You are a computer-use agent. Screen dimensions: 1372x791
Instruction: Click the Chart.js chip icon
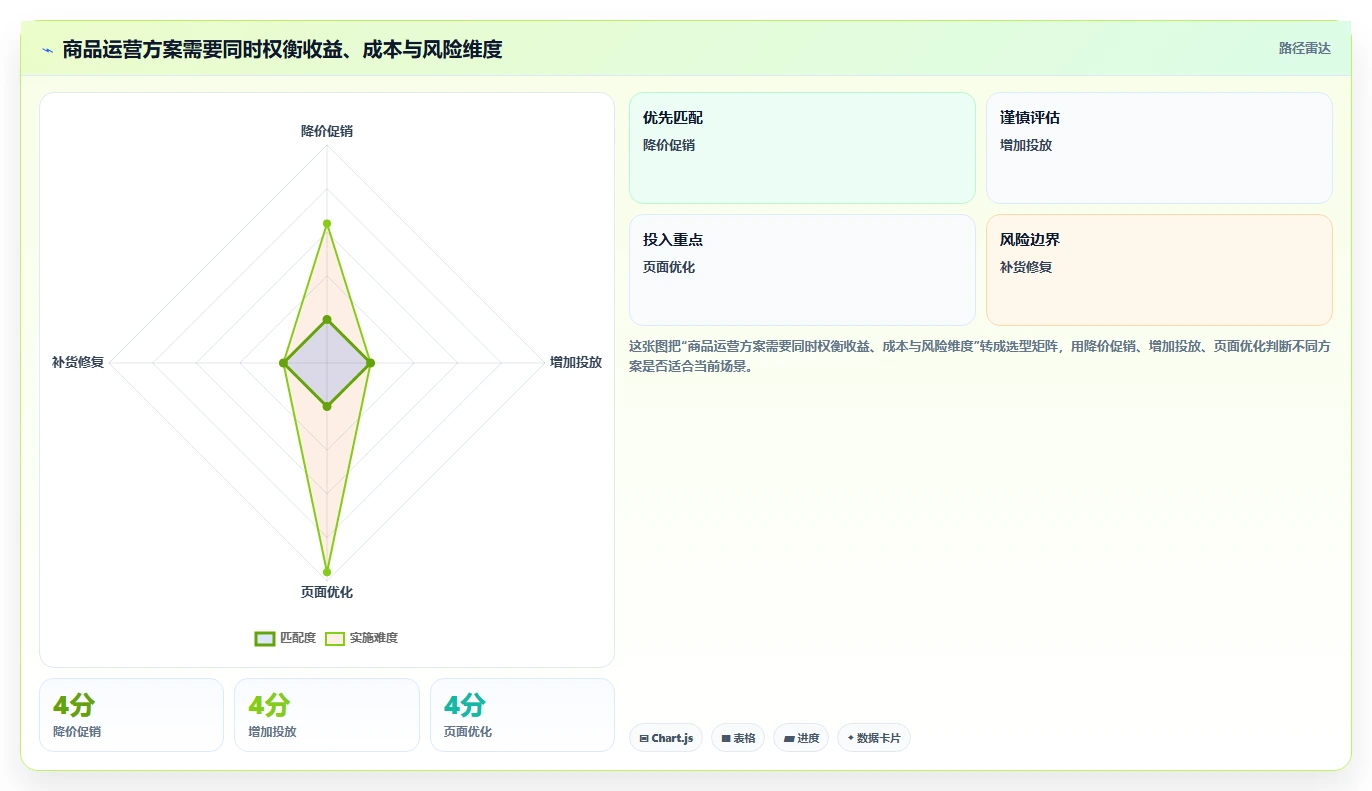(644, 739)
